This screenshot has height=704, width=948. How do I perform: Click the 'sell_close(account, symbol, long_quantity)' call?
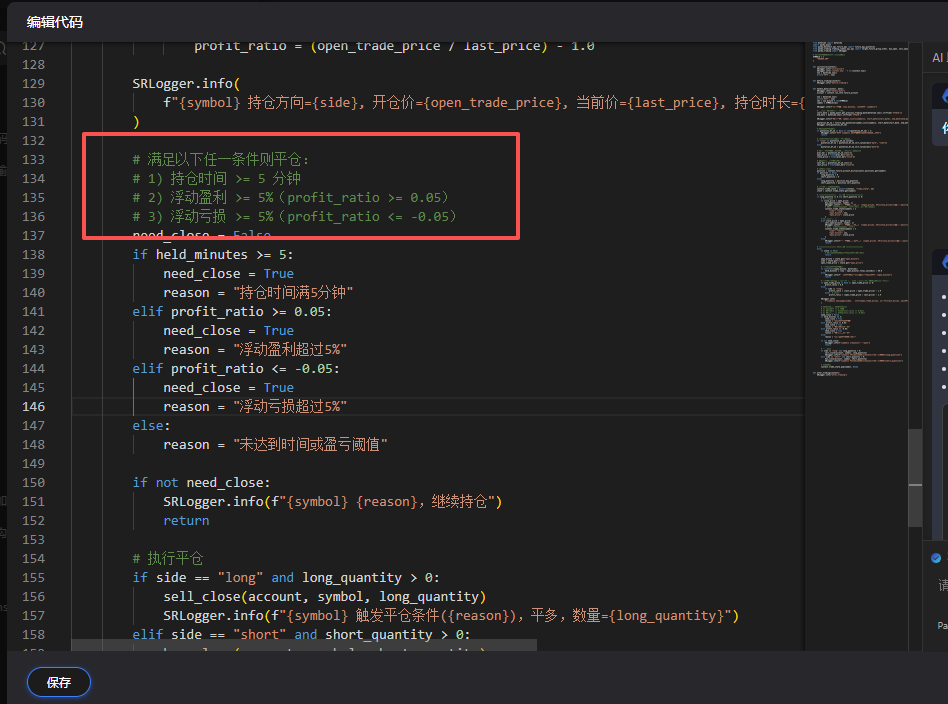325,596
